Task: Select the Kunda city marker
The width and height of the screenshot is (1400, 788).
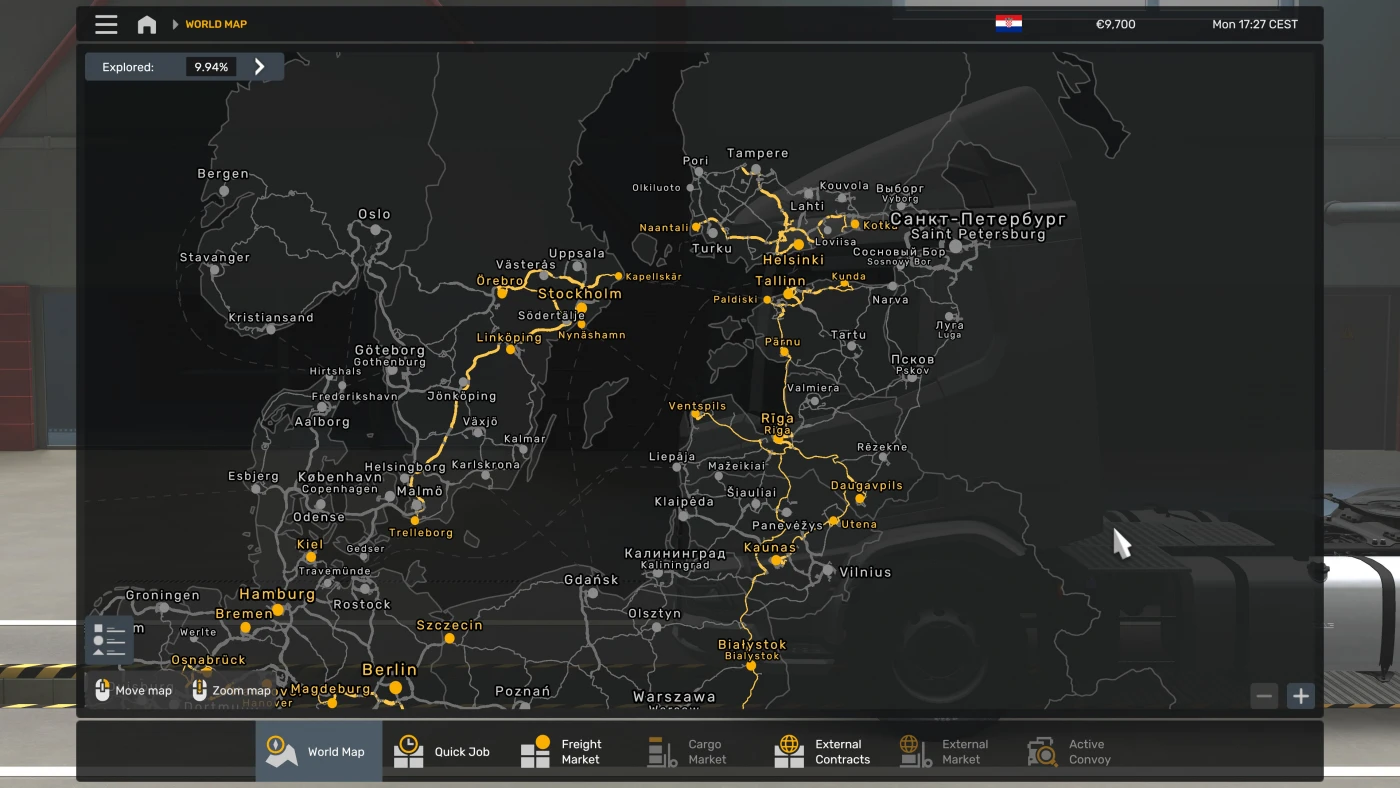Action: 845,285
